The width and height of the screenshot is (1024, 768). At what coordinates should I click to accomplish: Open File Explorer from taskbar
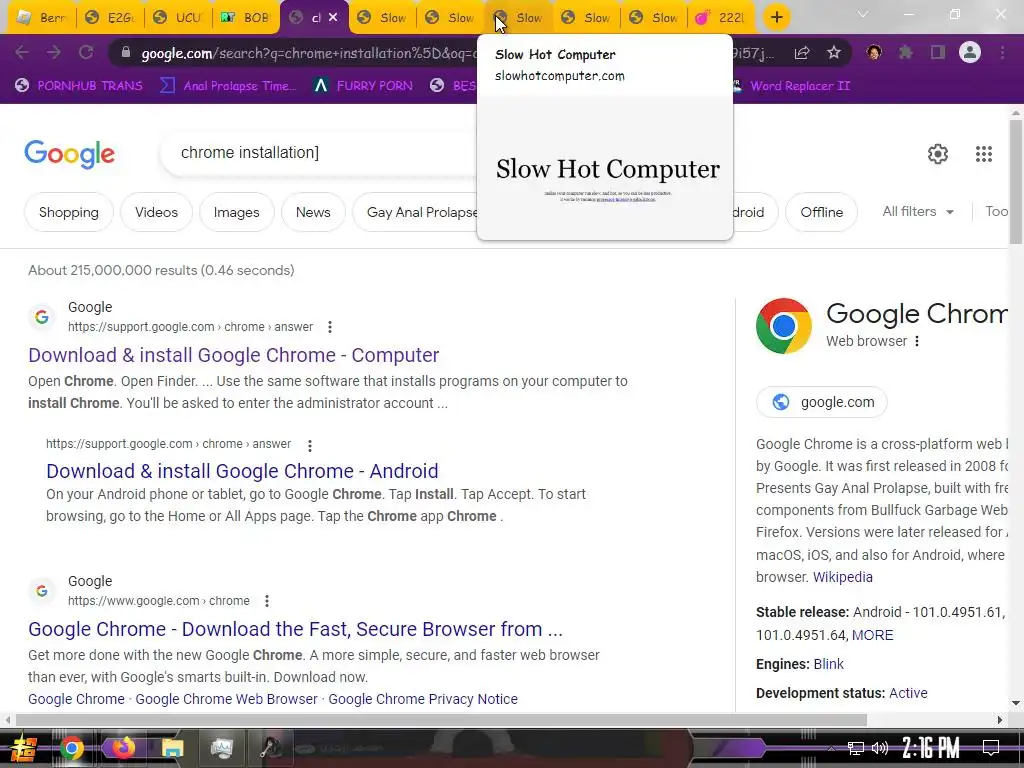[x=172, y=748]
